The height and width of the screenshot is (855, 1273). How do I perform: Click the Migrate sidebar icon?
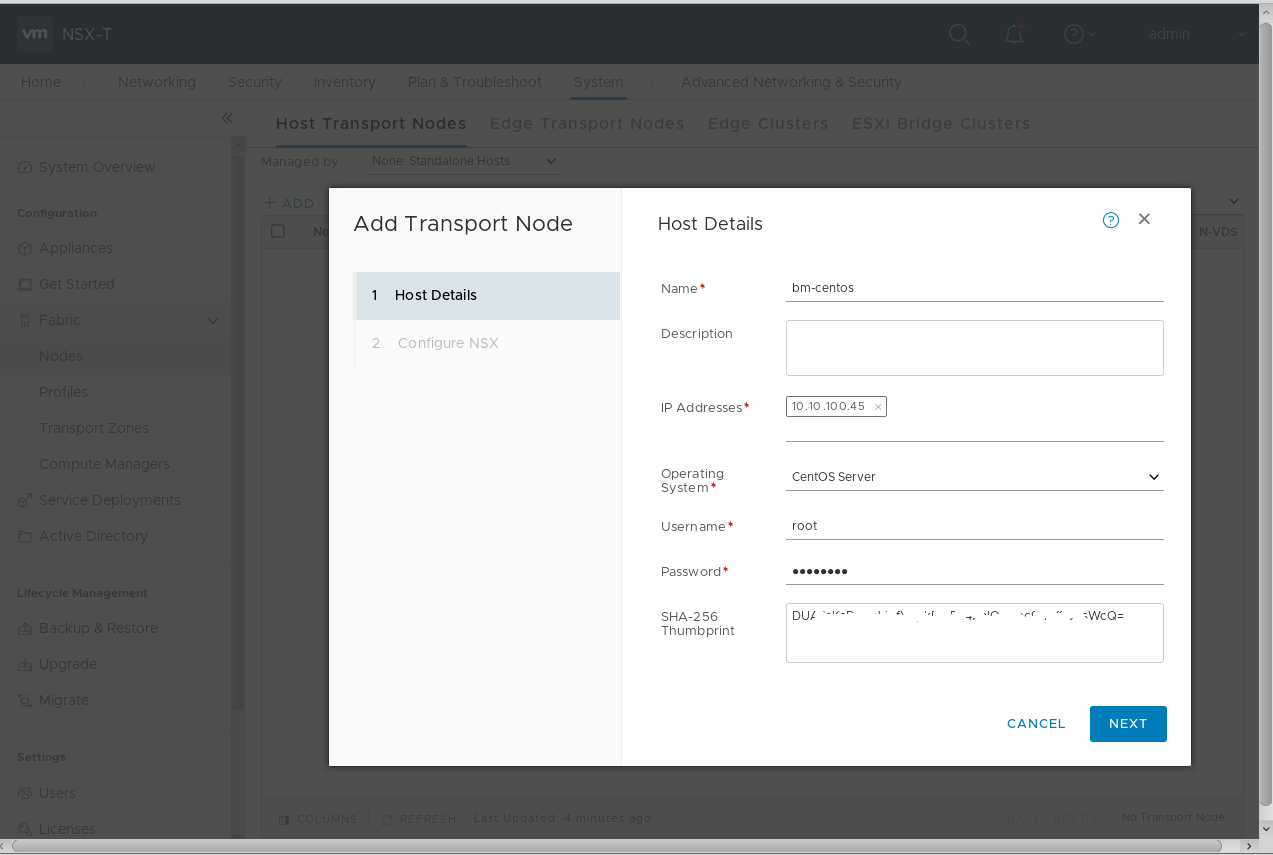pos(25,700)
